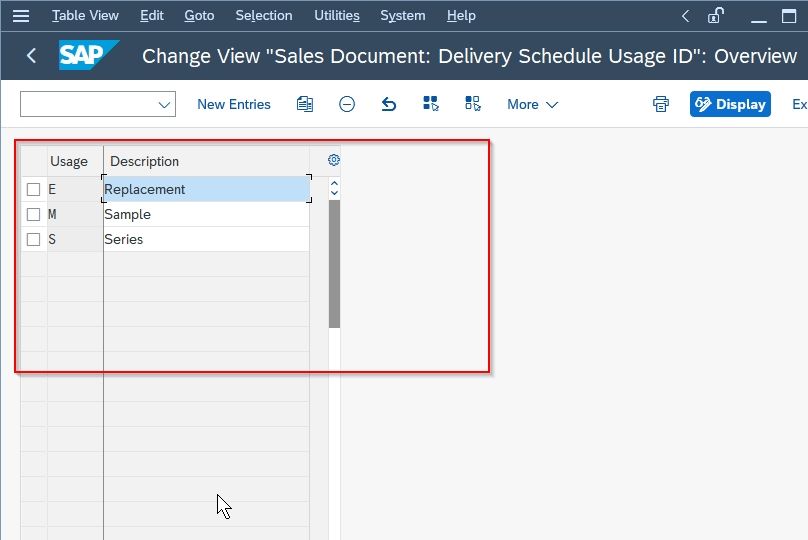
Task: Open the Goto menu
Action: click(199, 16)
